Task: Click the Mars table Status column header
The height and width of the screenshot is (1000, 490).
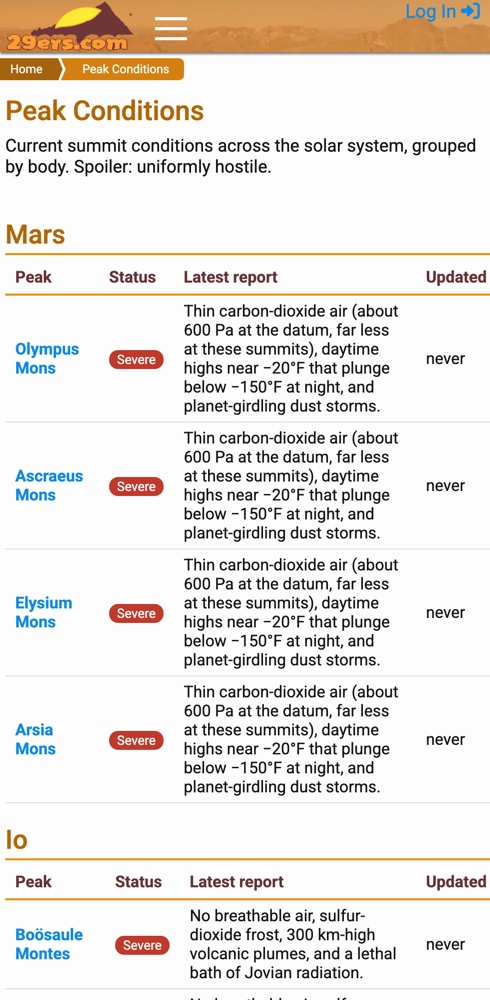Action: point(132,277)
